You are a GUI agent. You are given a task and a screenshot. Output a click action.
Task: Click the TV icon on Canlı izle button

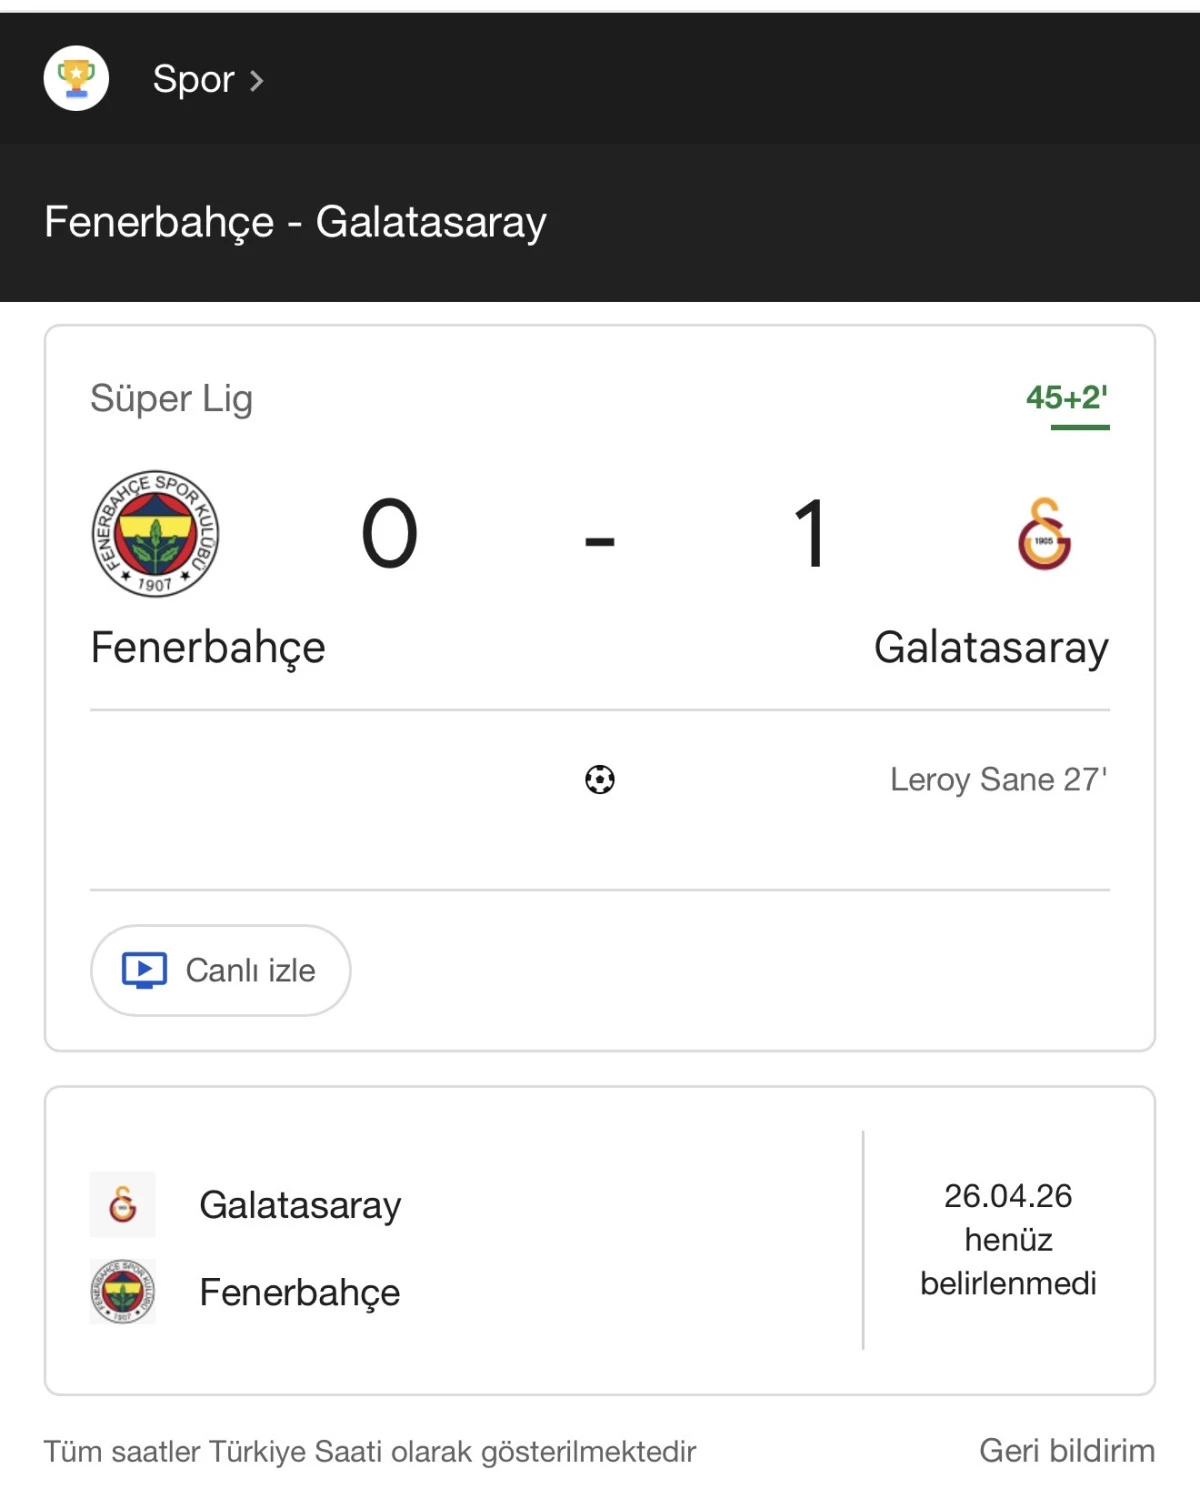143,969
